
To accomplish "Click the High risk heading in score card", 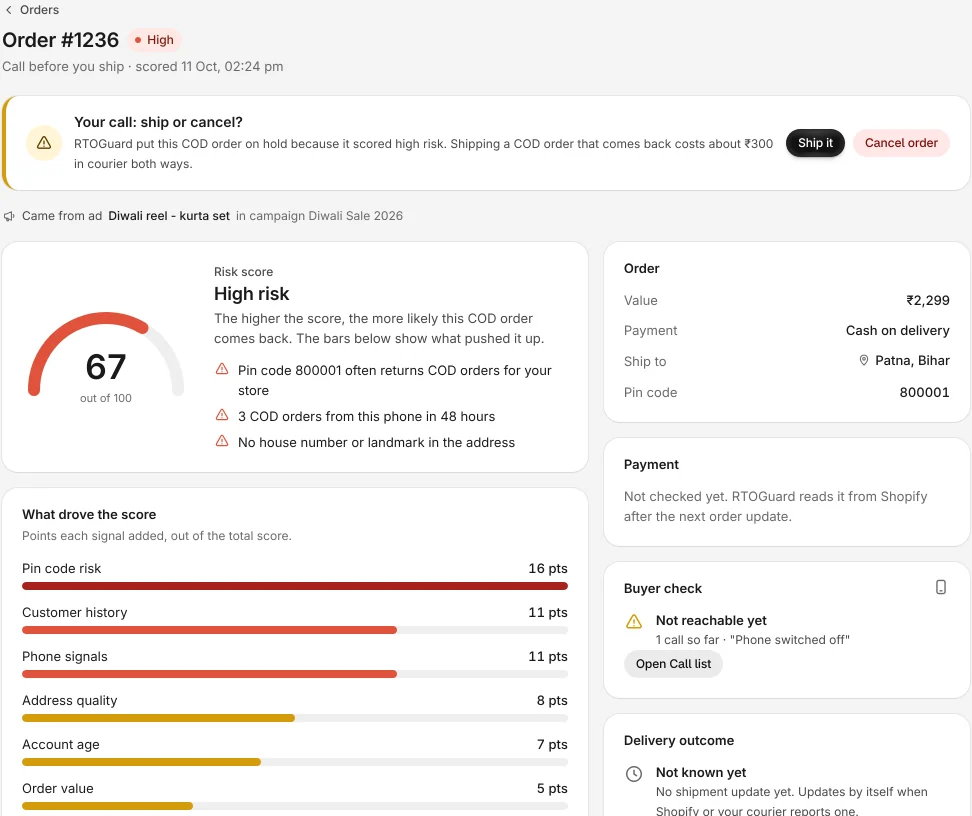I will tap(252, 294).
